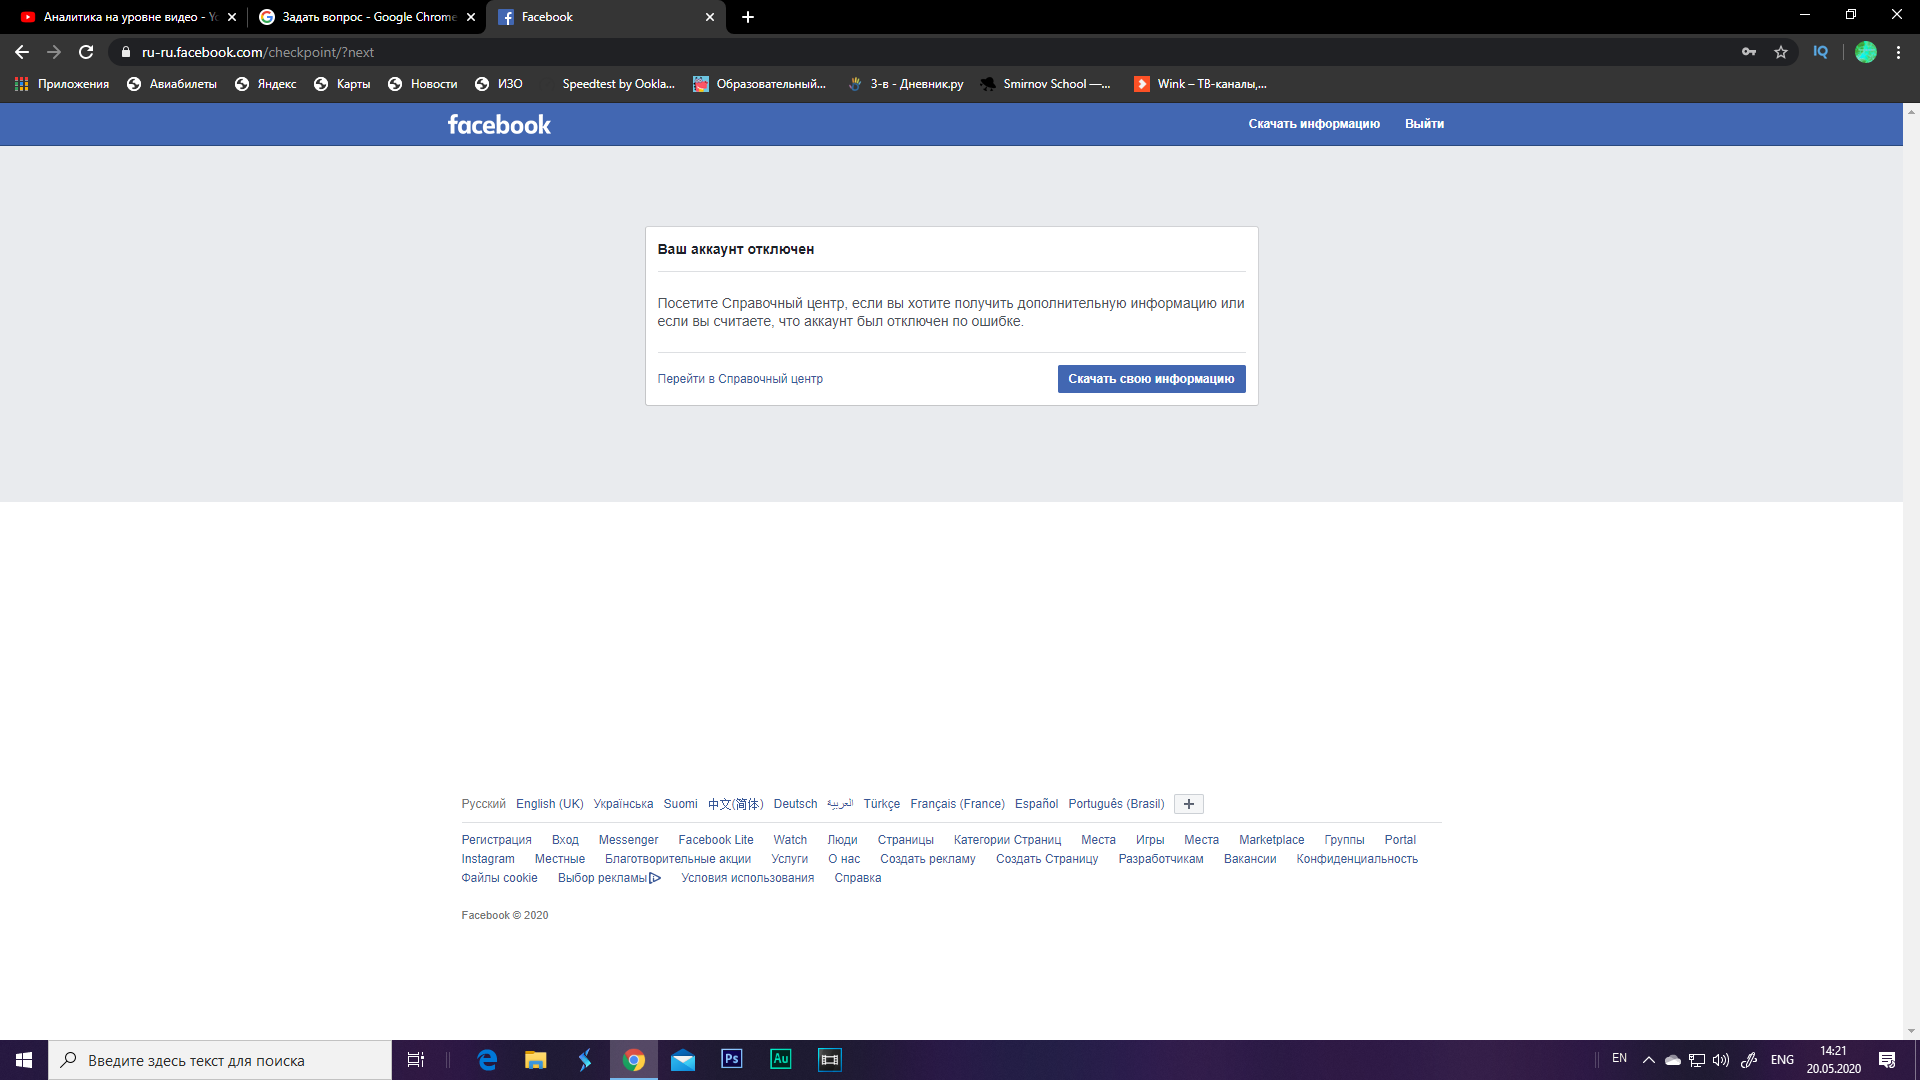Select English (UK) language
The width and height of the screenshot is (1920, 1080).
click(549, 804)
